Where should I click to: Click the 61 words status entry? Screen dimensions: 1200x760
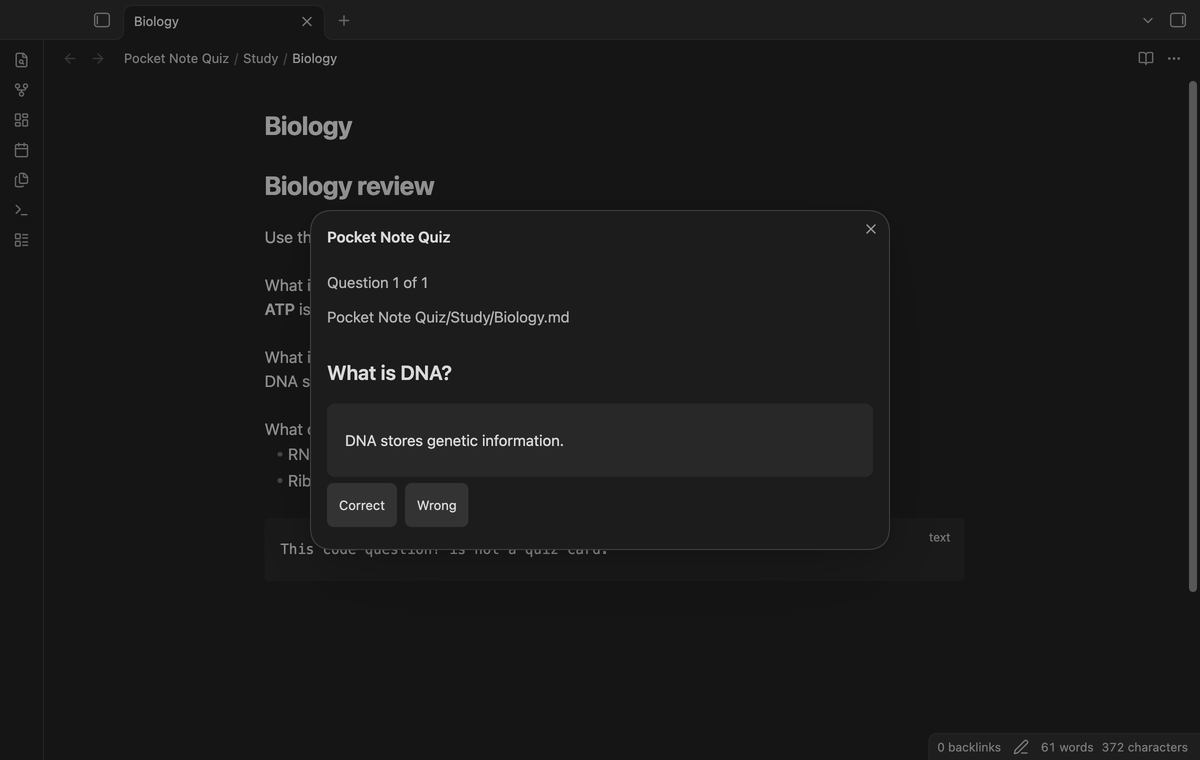pyautogui.click(x=1067, y=747)
